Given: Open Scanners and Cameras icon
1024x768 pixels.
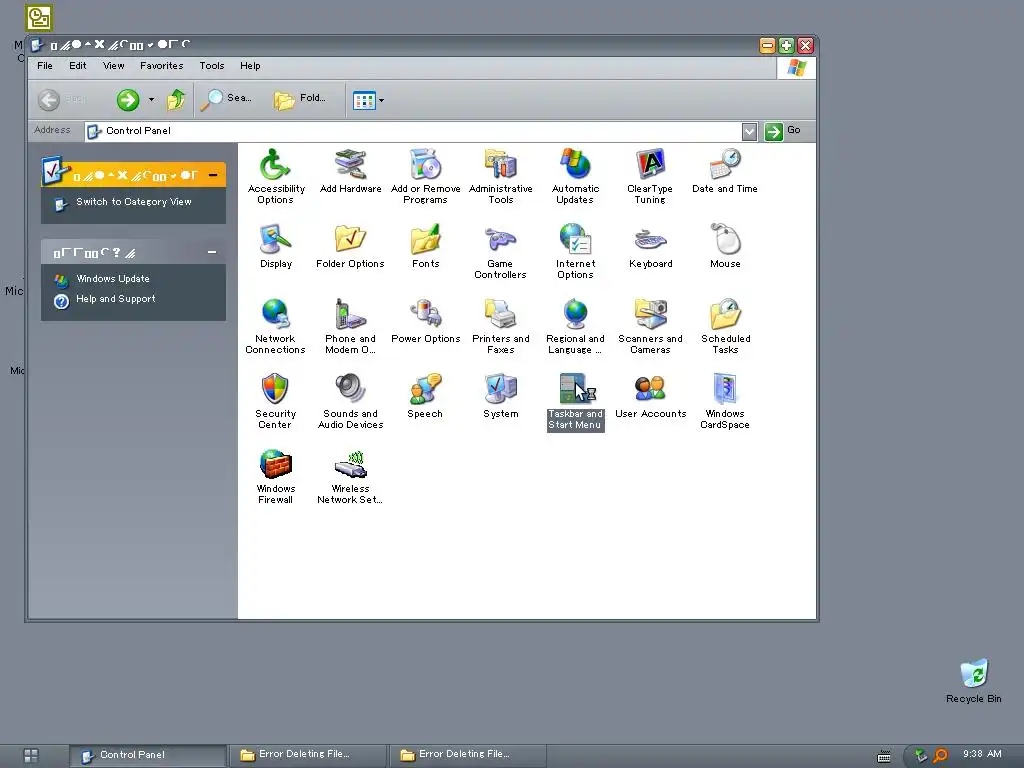Looking at the screenshot, I should point(650,326).
